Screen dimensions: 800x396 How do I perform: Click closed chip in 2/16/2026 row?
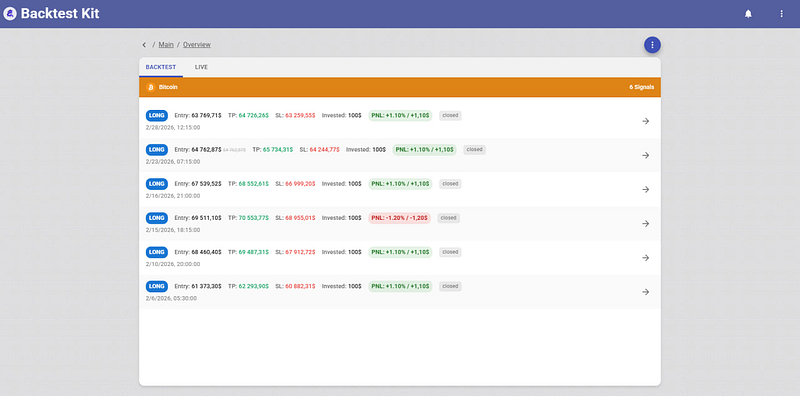coord(450,184)
